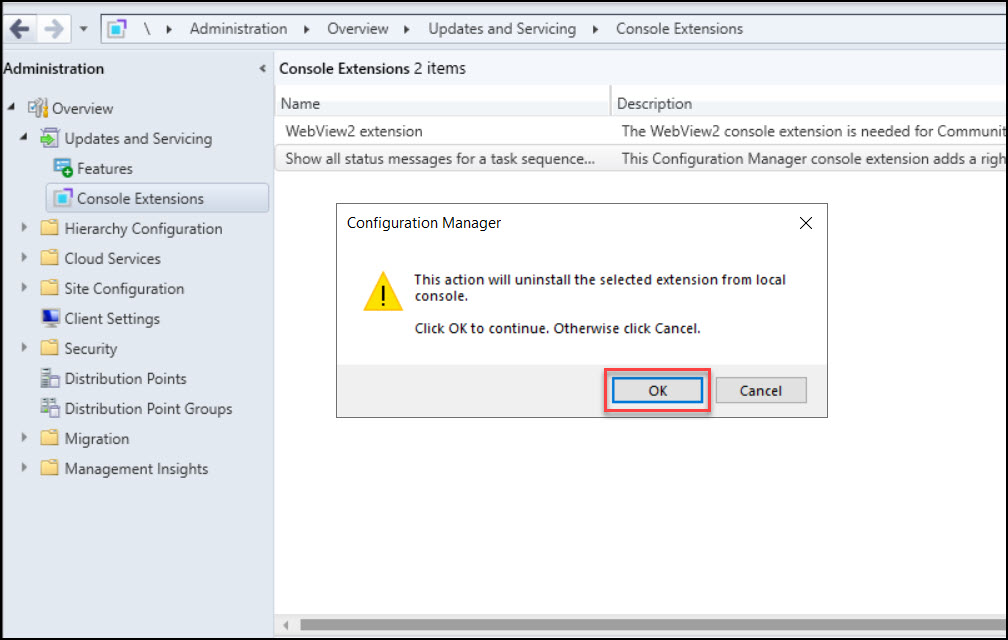The image size is (1008, 640).
Task: Open Cloud Services tree item
Action: tap(112, 258)
